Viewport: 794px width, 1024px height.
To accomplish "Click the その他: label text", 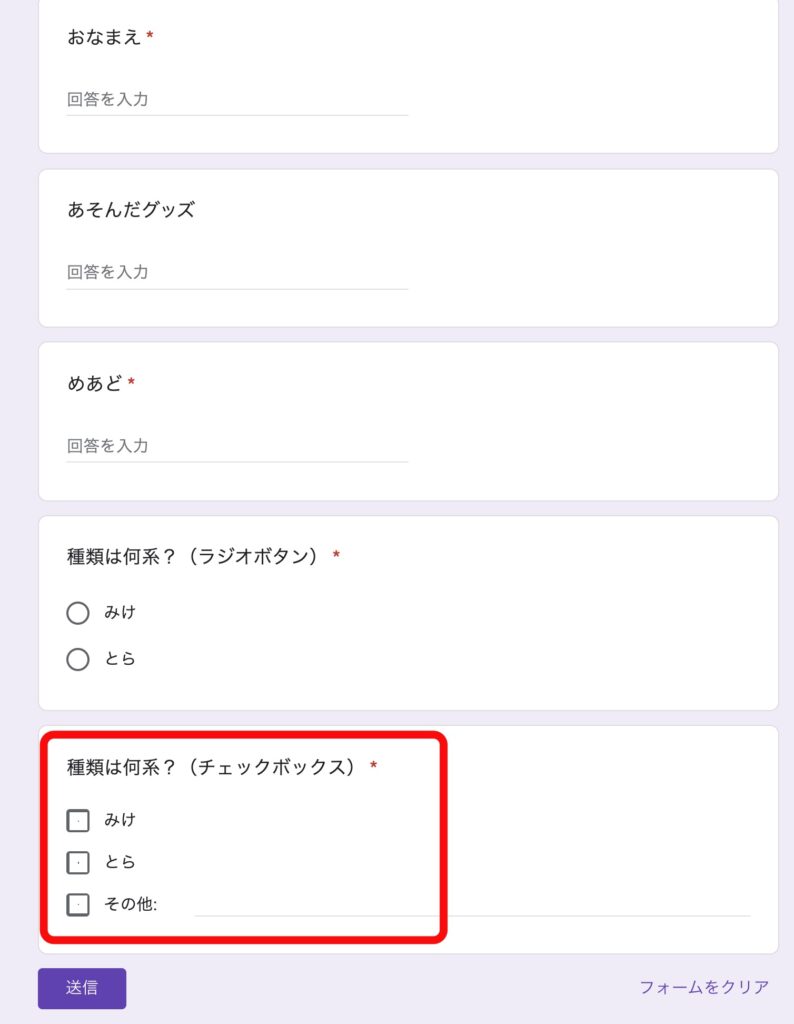I will pos(131,904).
